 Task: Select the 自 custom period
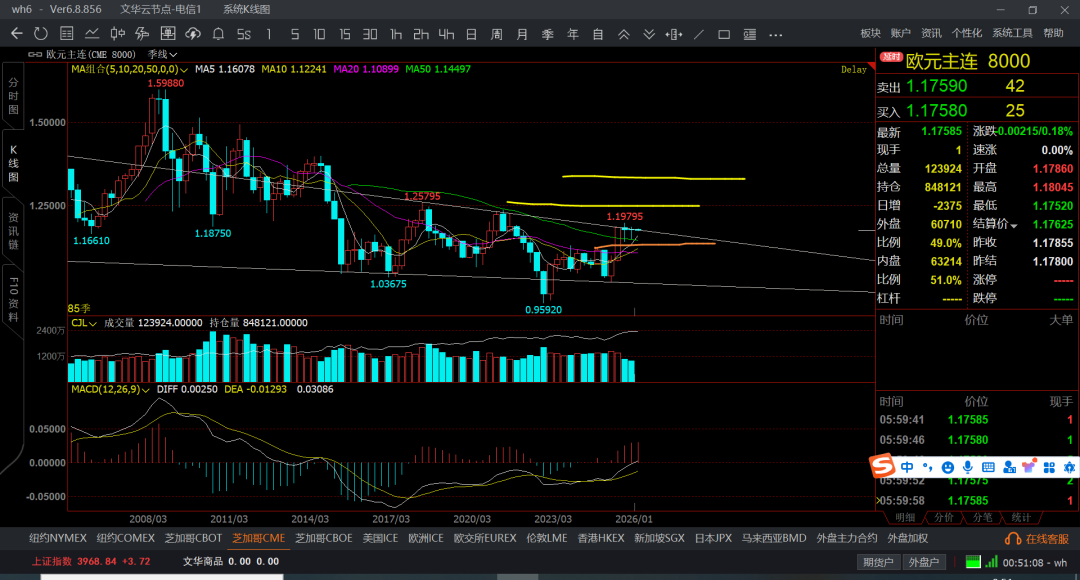(x=598, y=34)
